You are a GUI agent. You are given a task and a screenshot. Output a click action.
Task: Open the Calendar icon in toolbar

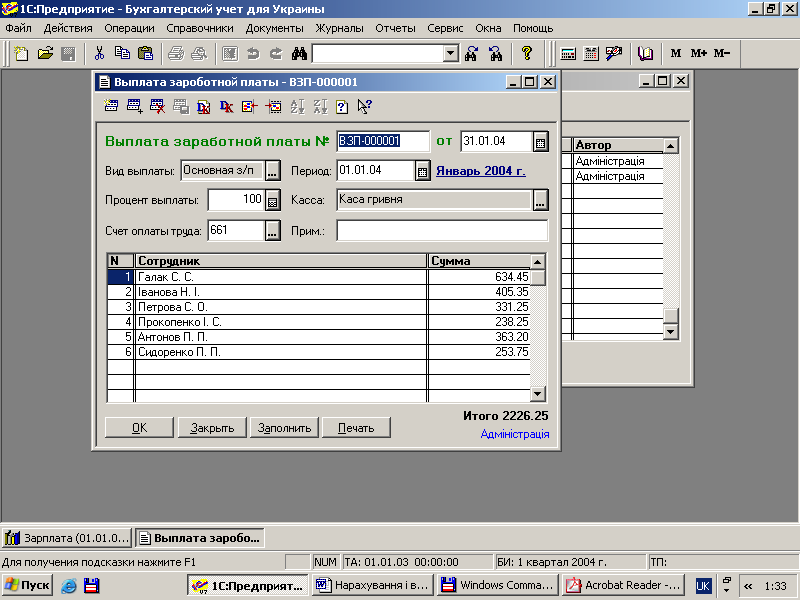pyautogui.click(x=591, y=53)
